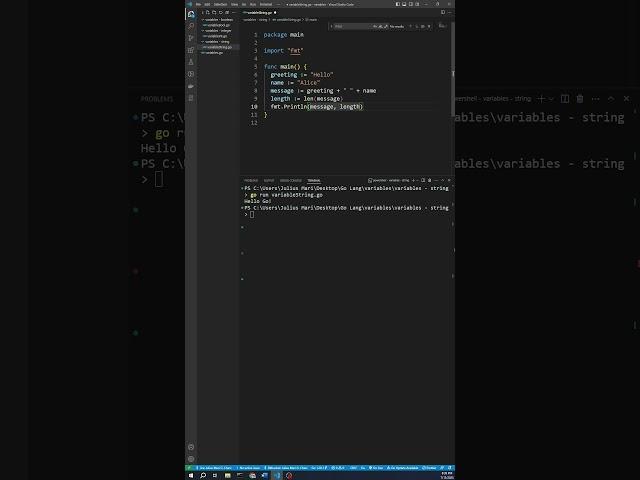This screenshot has height=480, width=640.
Task: Expand the variables - boolean folder
Action: (x=219, y=20)
